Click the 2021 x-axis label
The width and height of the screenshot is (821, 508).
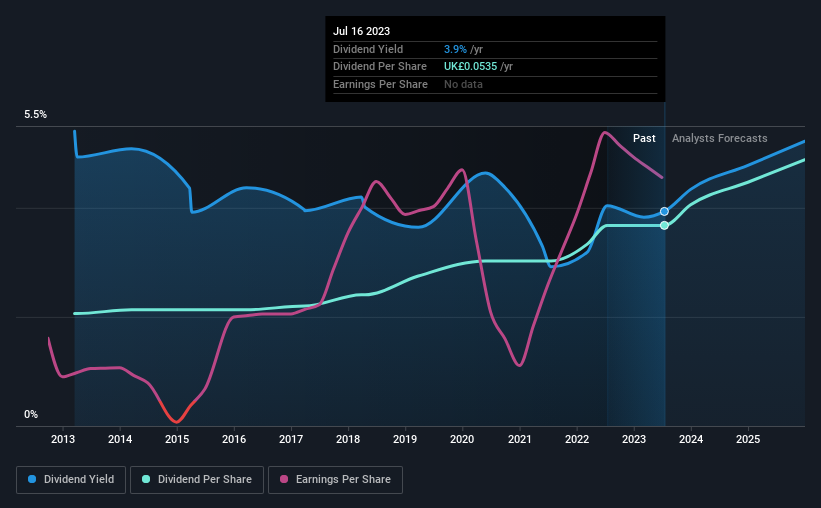[x=520, y=439]
